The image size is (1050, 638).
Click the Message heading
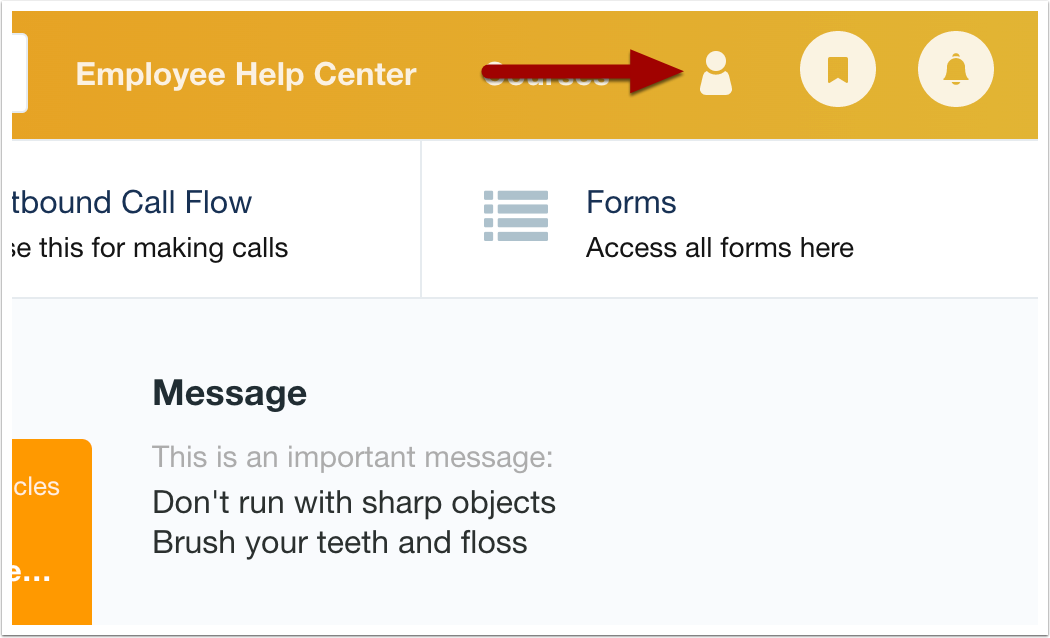(229, 393)
